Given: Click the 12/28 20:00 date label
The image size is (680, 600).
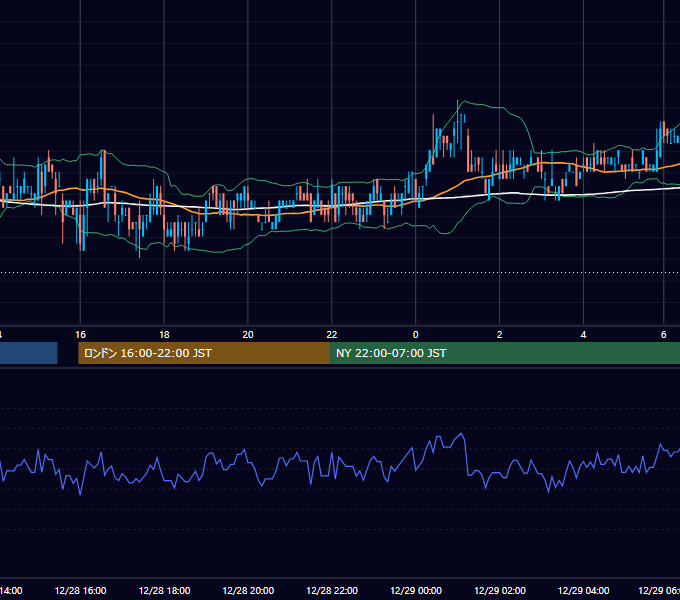Looking at the screenshot, I should coord(248,590).
